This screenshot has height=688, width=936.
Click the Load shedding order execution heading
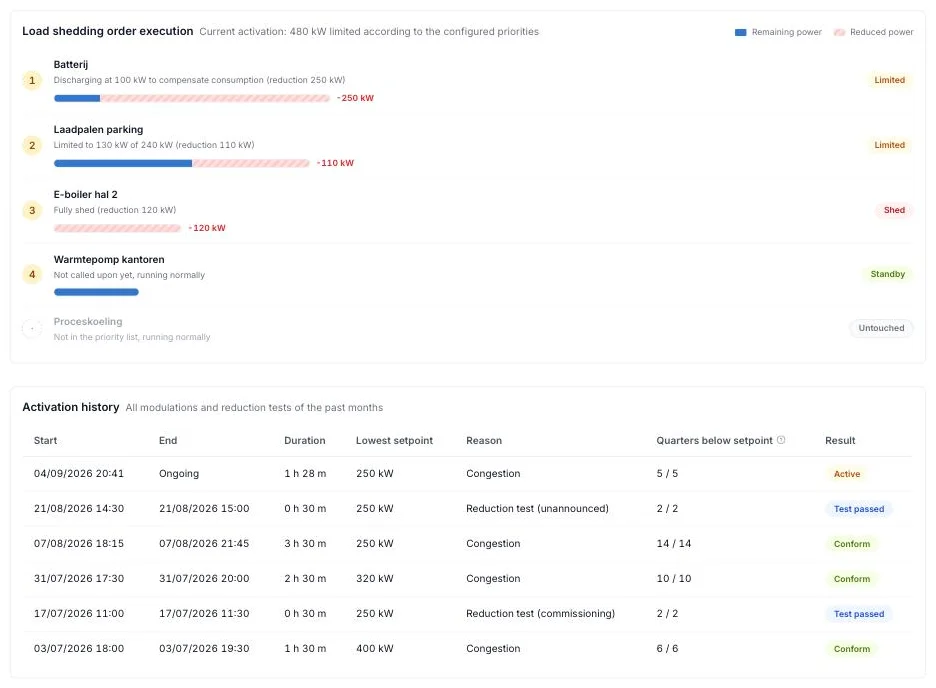pyautogui.click(x=107, y=31)
